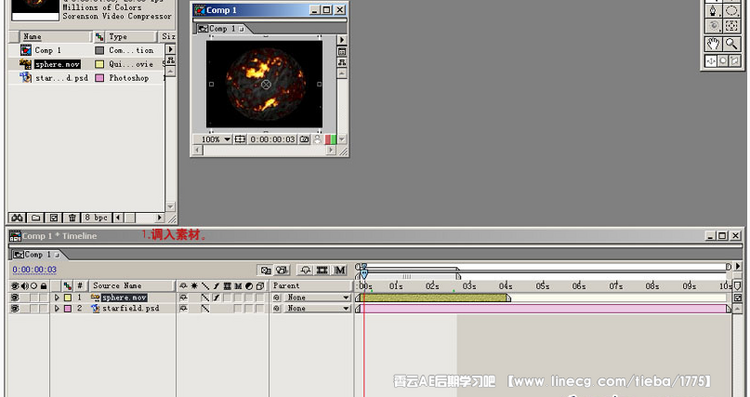The height and width of the screenshot is (397, 750).
Task: Hide the starfield.psd layer with eye toggle
Action: click(x=15, y=309)
